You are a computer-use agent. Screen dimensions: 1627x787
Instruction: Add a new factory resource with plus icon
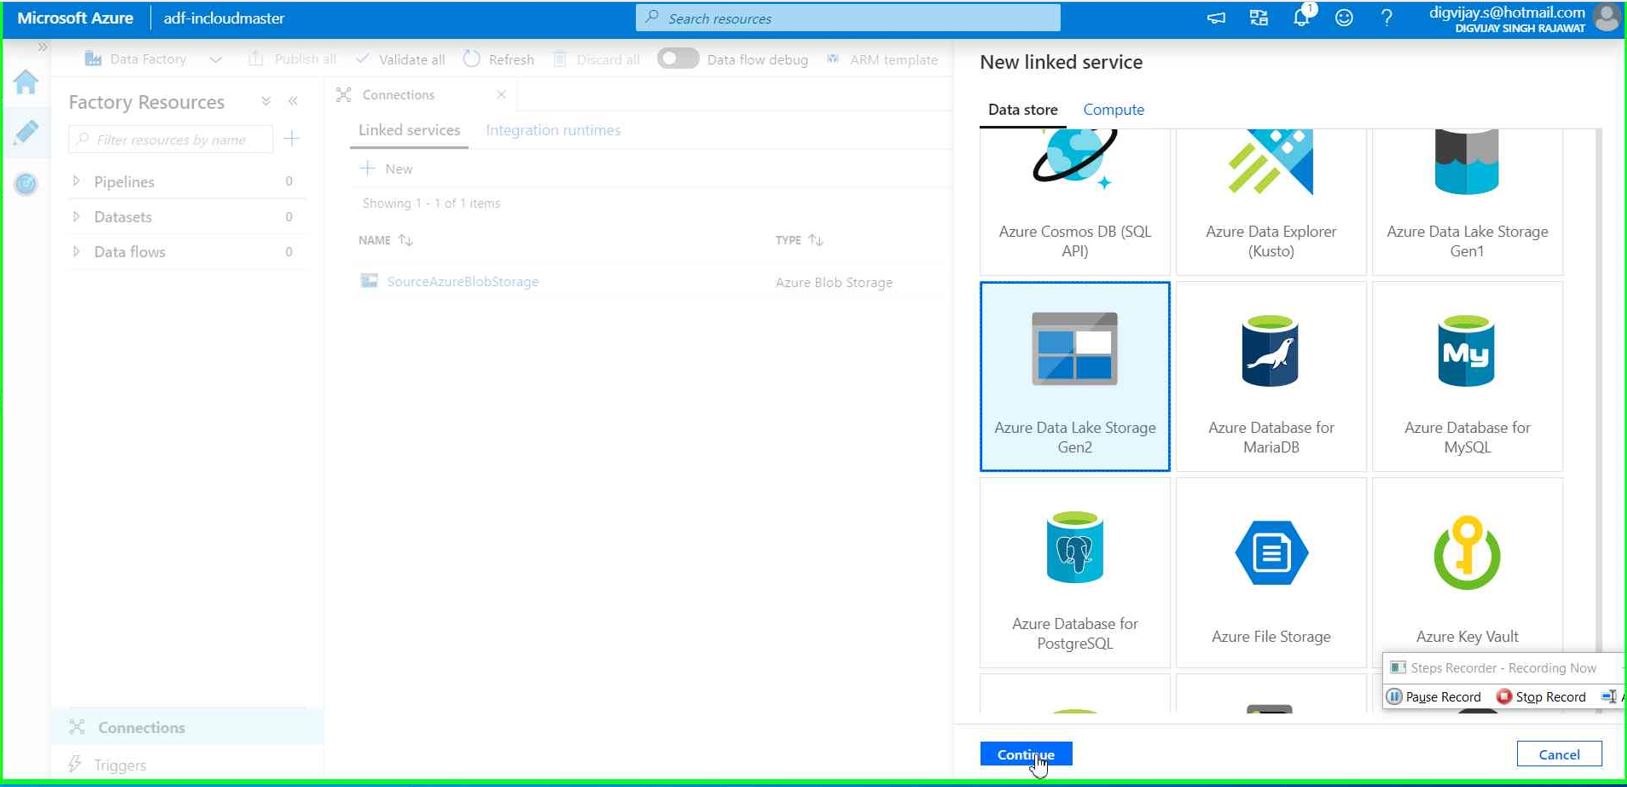click(292, 138)
